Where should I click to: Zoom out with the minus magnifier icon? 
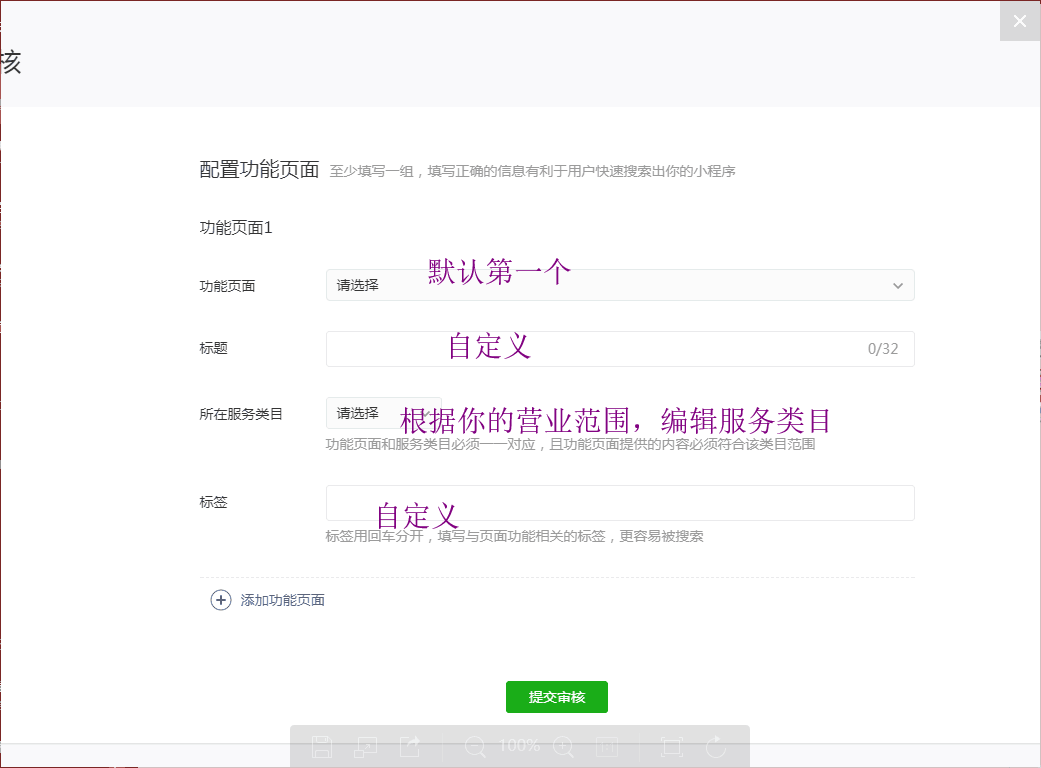click(x=476, y=746)
